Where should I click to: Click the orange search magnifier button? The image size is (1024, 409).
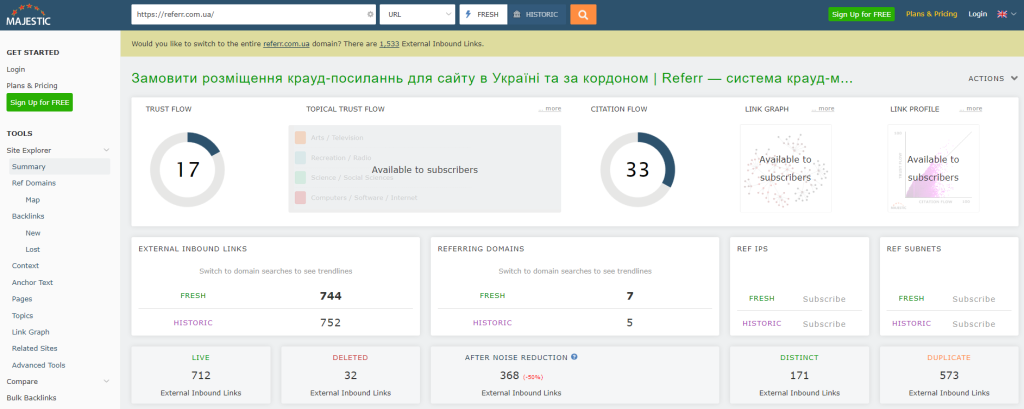click(583, 14)
